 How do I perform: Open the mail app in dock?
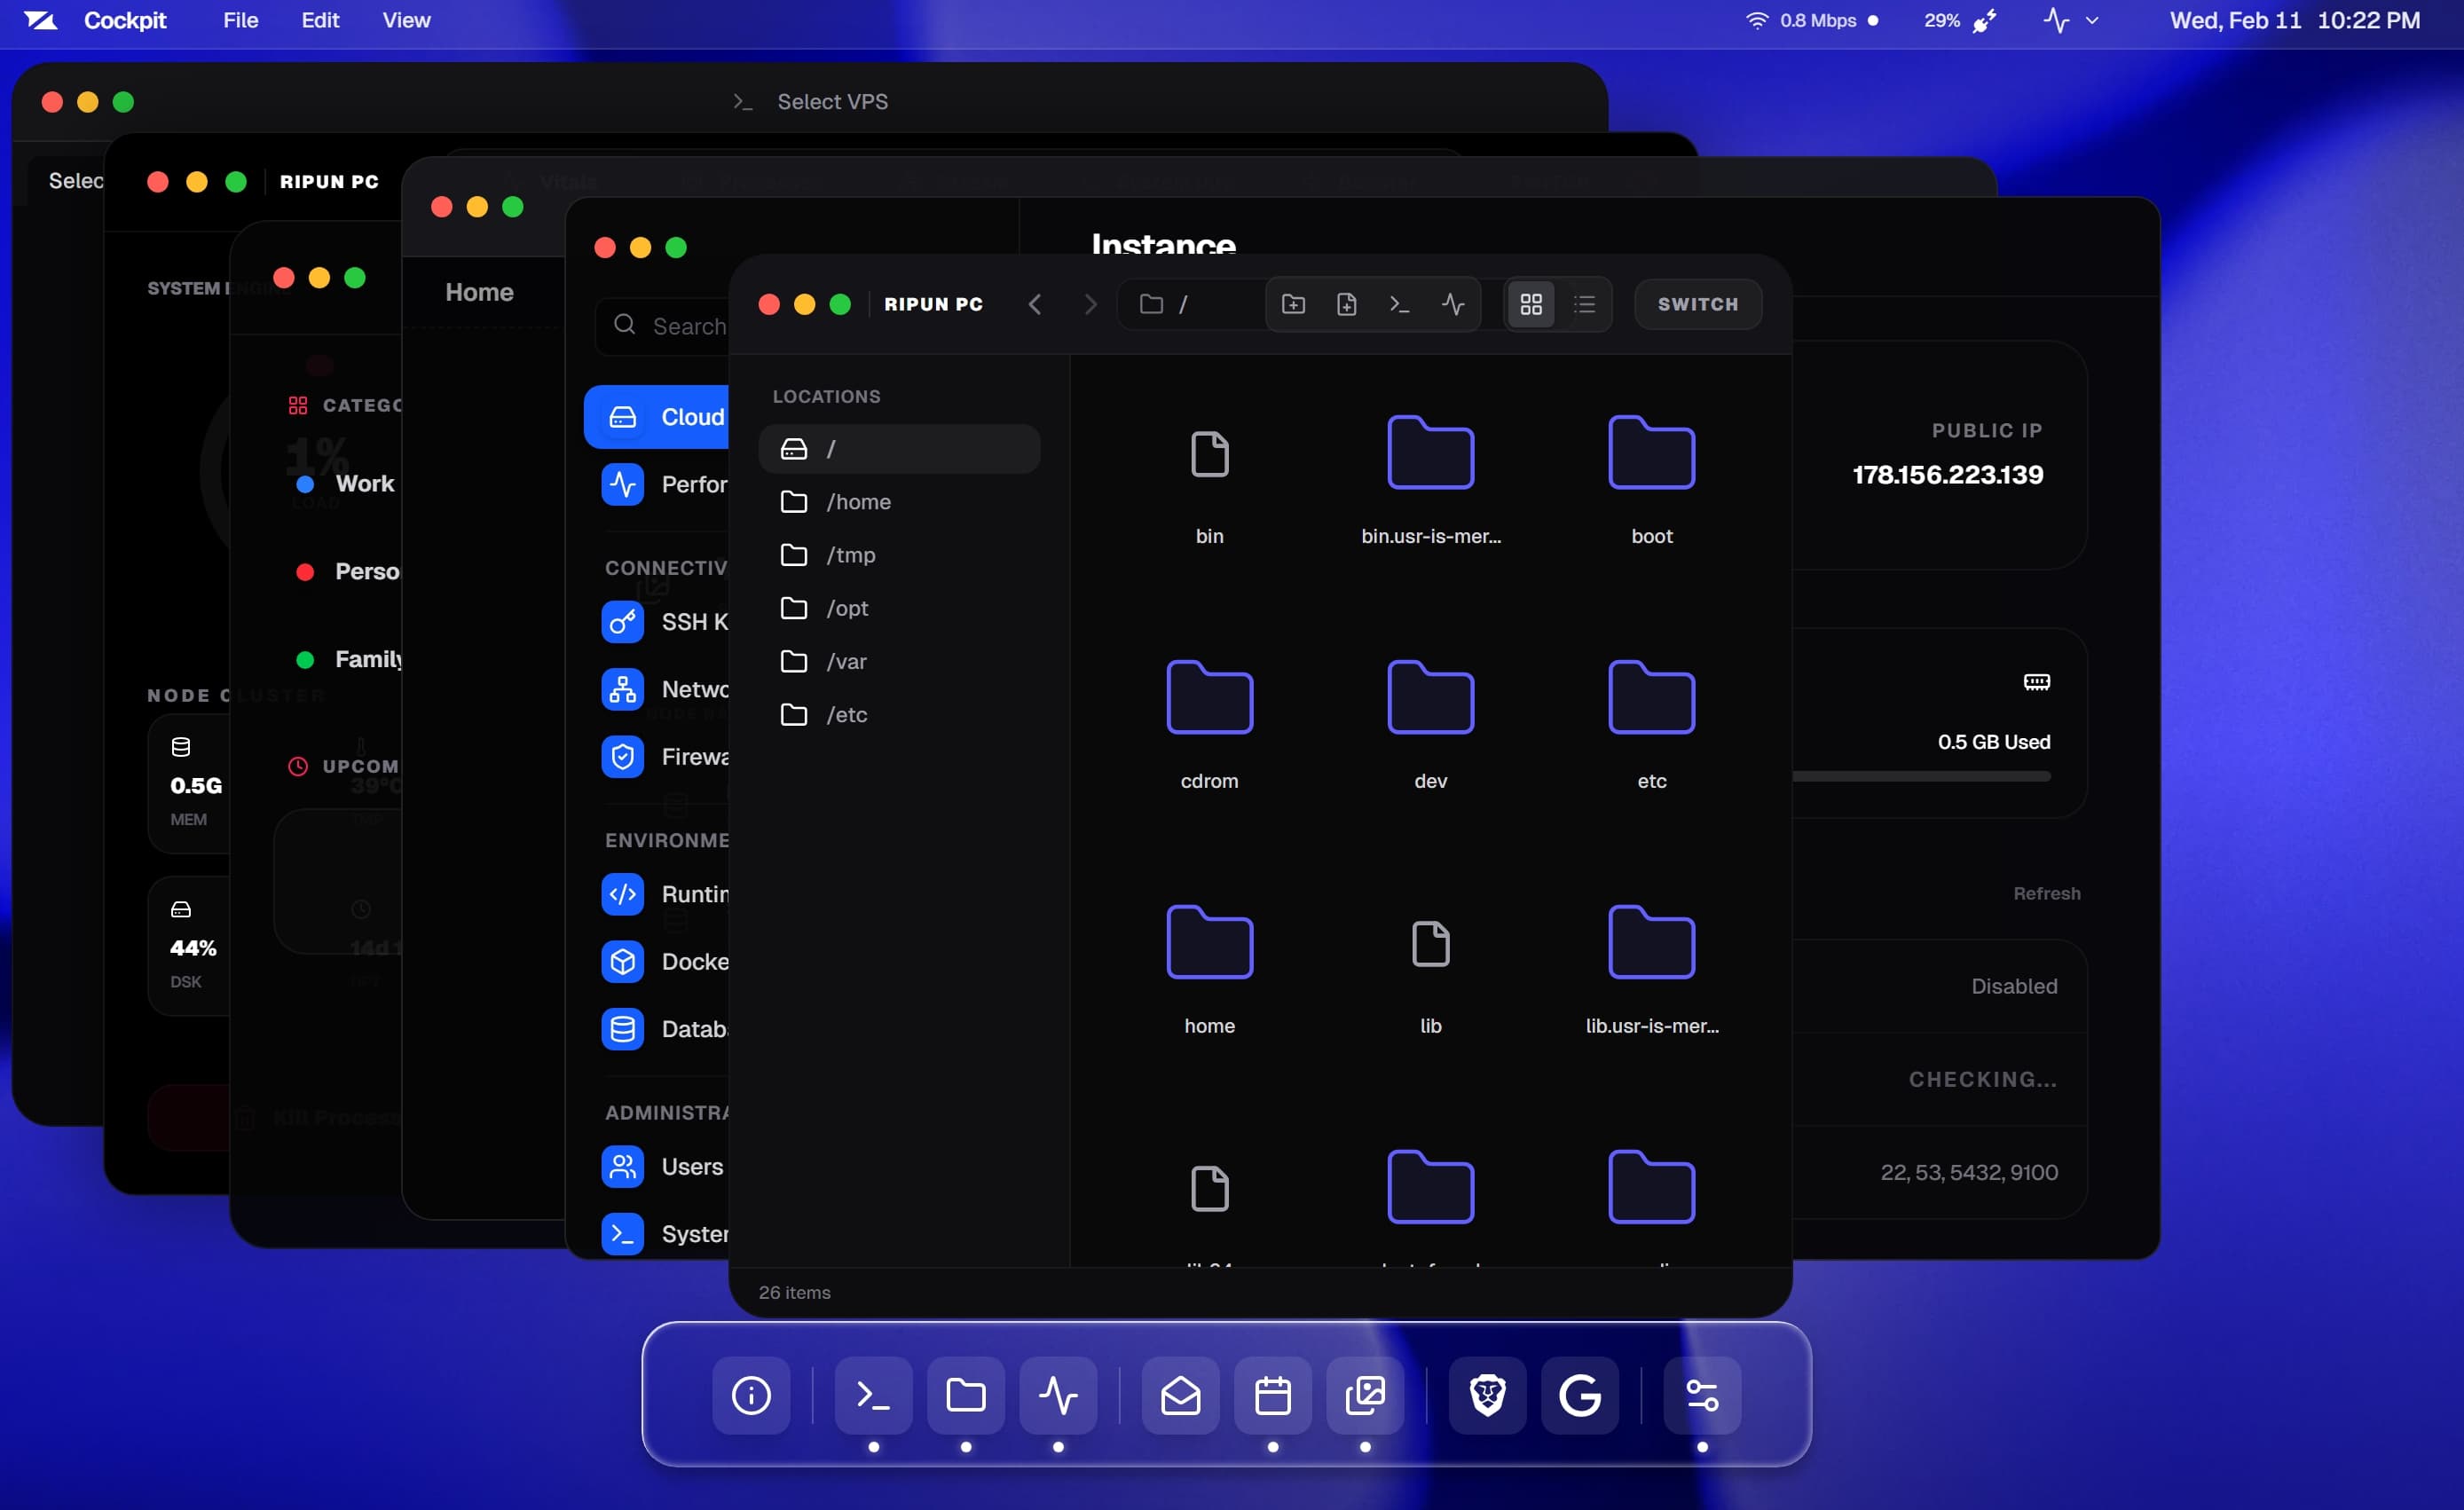[1180, 1394]
